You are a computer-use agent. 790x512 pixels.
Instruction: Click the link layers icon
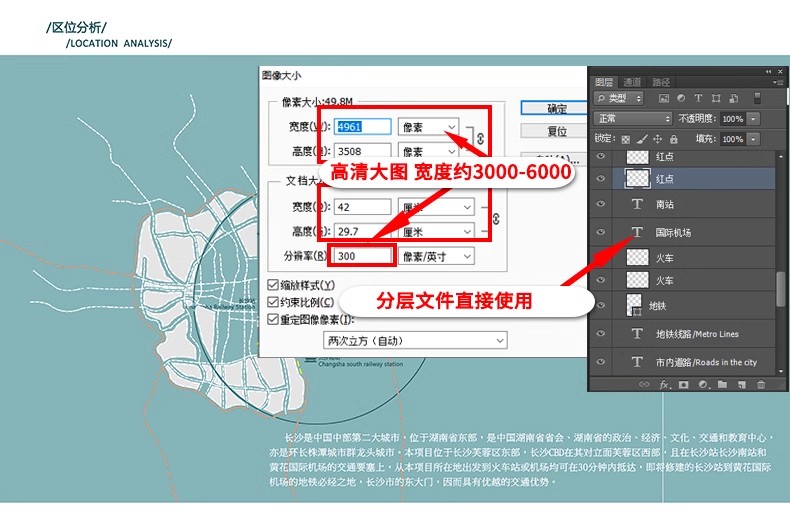click(644, 385)
